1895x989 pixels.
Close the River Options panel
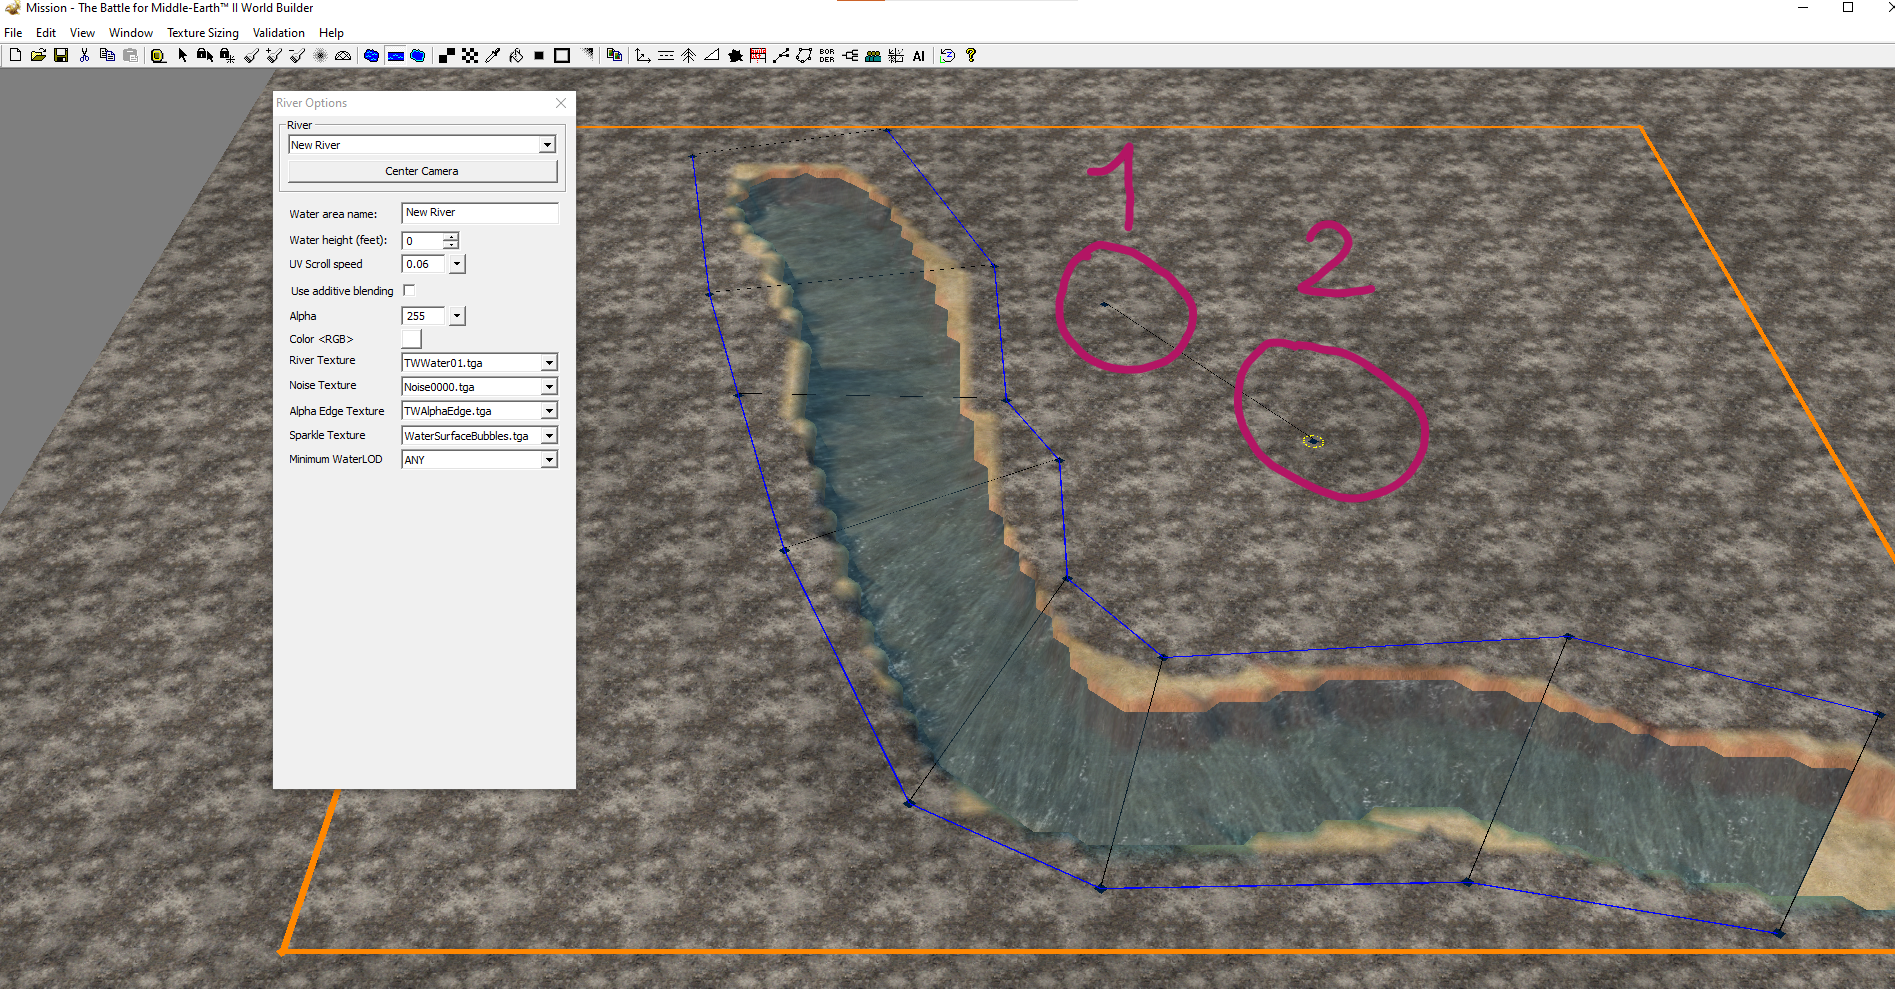[561, 103]
